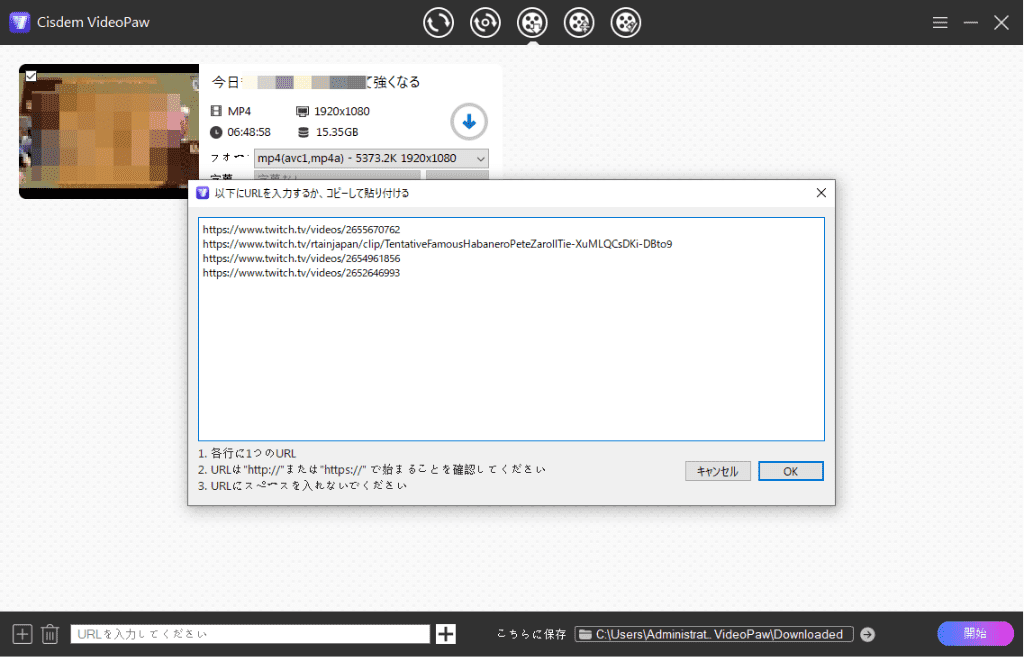Expand the mp4(avc1,mp4a) format dropdown
Image resolution: width=1024 pixels, height=657 pixels.
tap(371, 158)
